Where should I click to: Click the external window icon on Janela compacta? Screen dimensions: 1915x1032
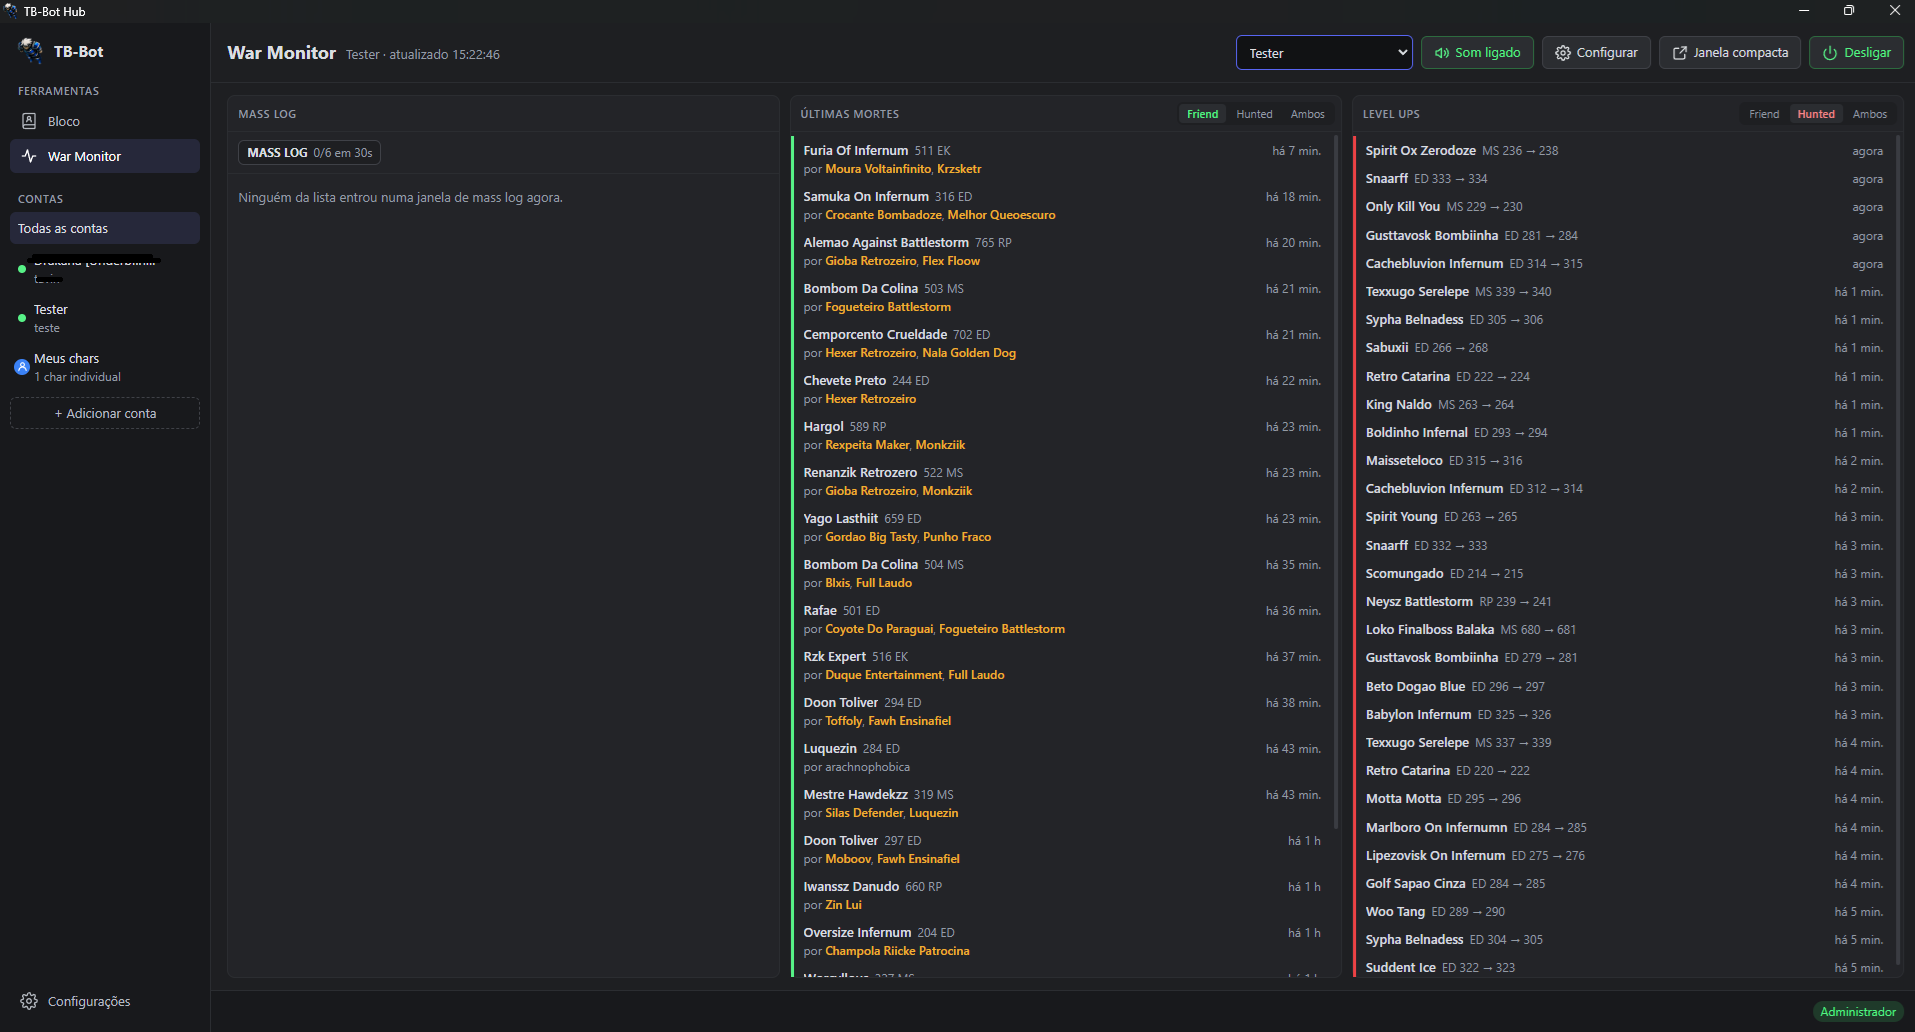pos(1680,53)
